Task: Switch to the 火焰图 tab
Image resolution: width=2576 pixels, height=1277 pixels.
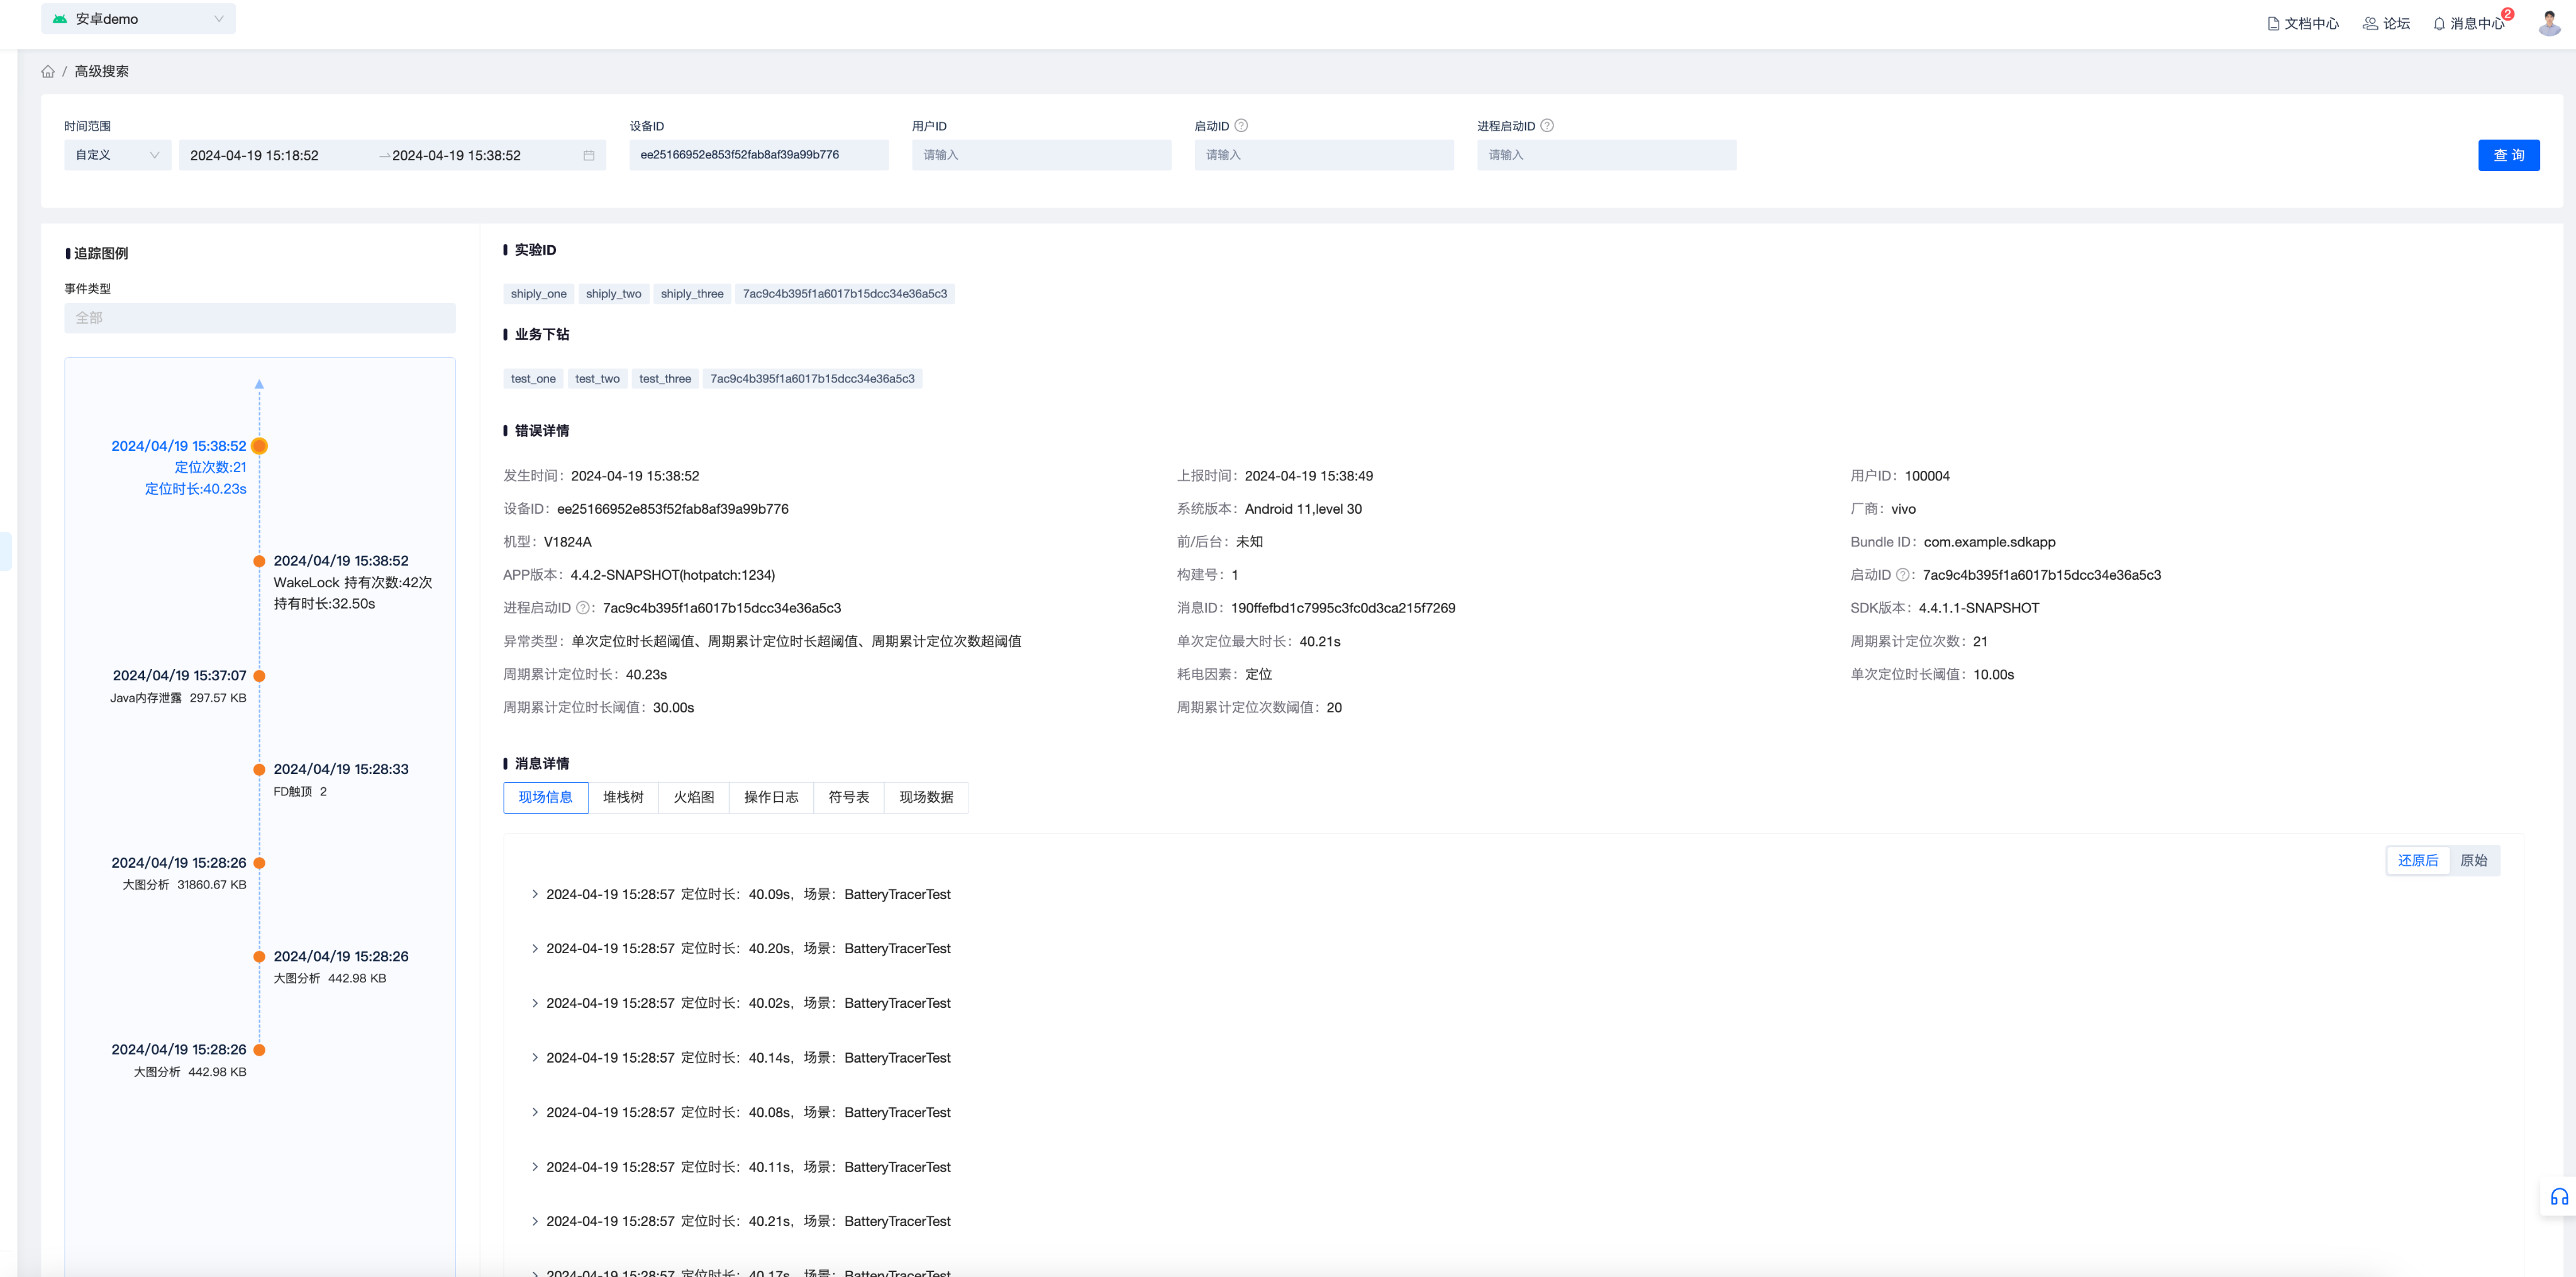Action: pyautogui.click(x=693, y=797)
